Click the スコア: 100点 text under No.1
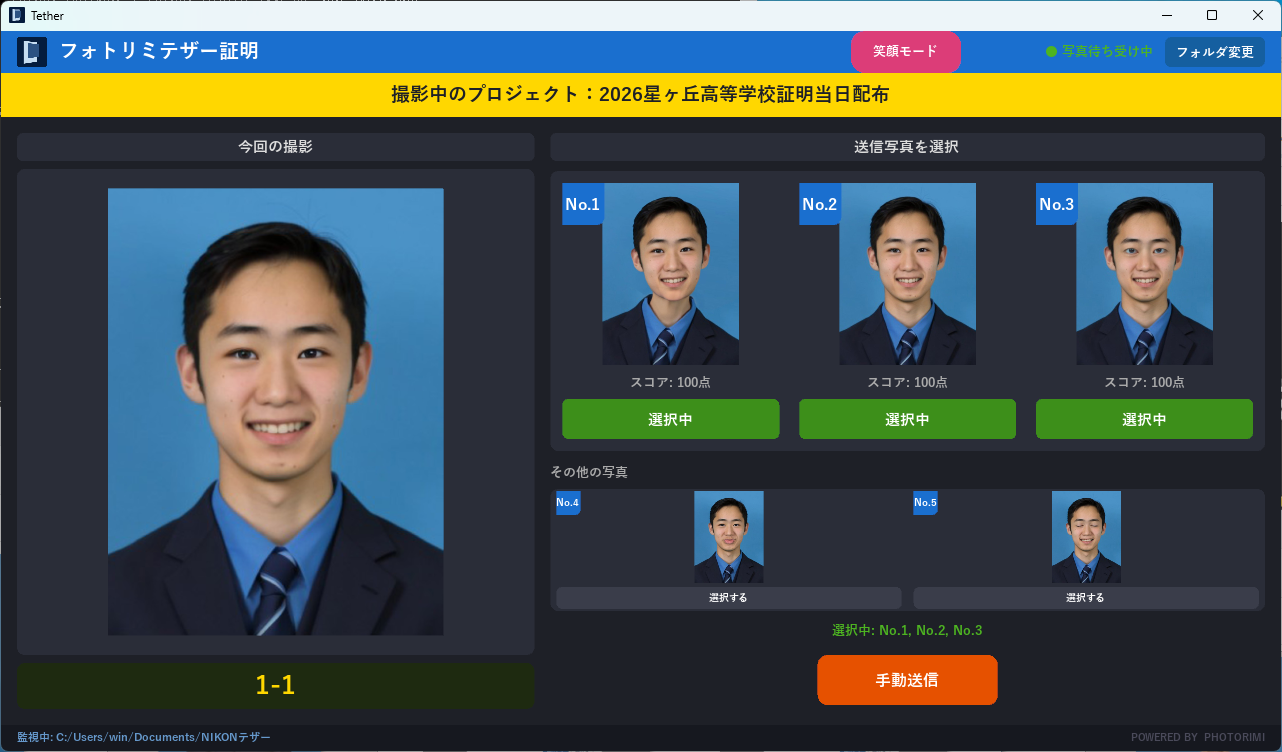Viewport: 1282px width, 752px height. click(670, 382)
